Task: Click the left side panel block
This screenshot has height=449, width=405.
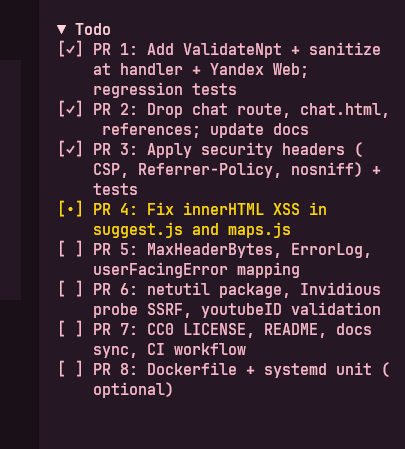Action: tap(10, 180)
